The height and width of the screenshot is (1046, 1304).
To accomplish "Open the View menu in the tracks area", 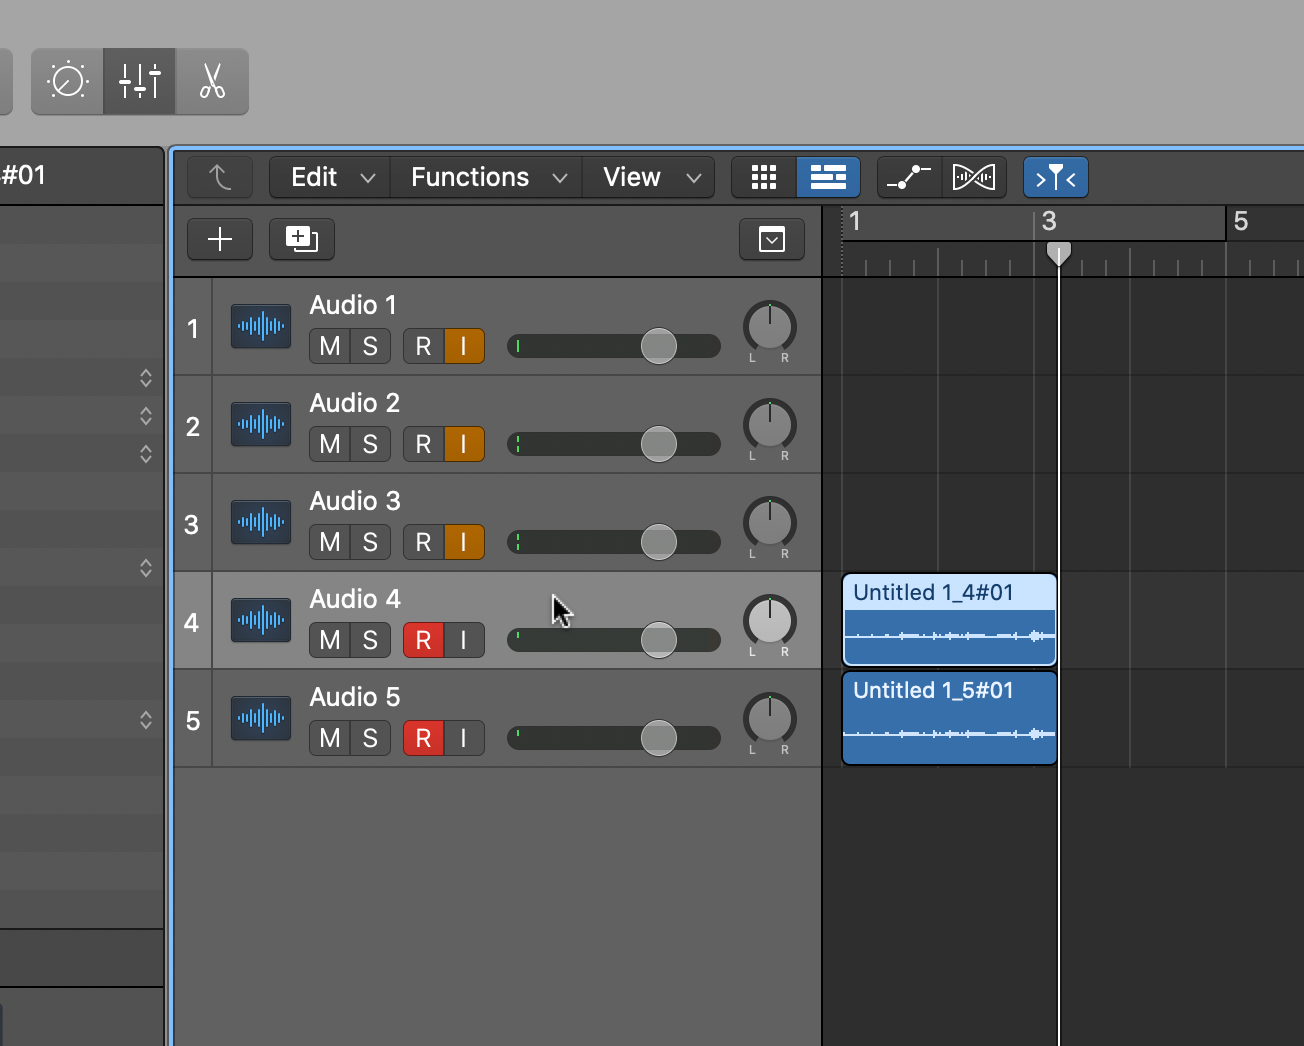I will coord(648,178).
